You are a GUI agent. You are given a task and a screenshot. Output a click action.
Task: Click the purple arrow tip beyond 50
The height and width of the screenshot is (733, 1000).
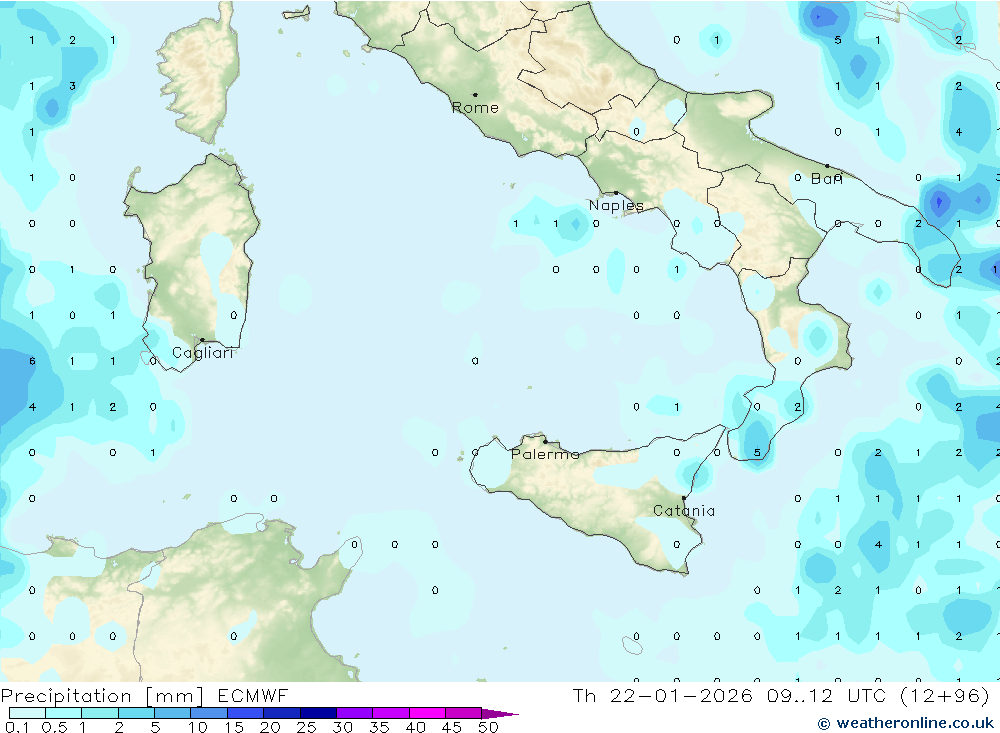(x=501, y=714)
